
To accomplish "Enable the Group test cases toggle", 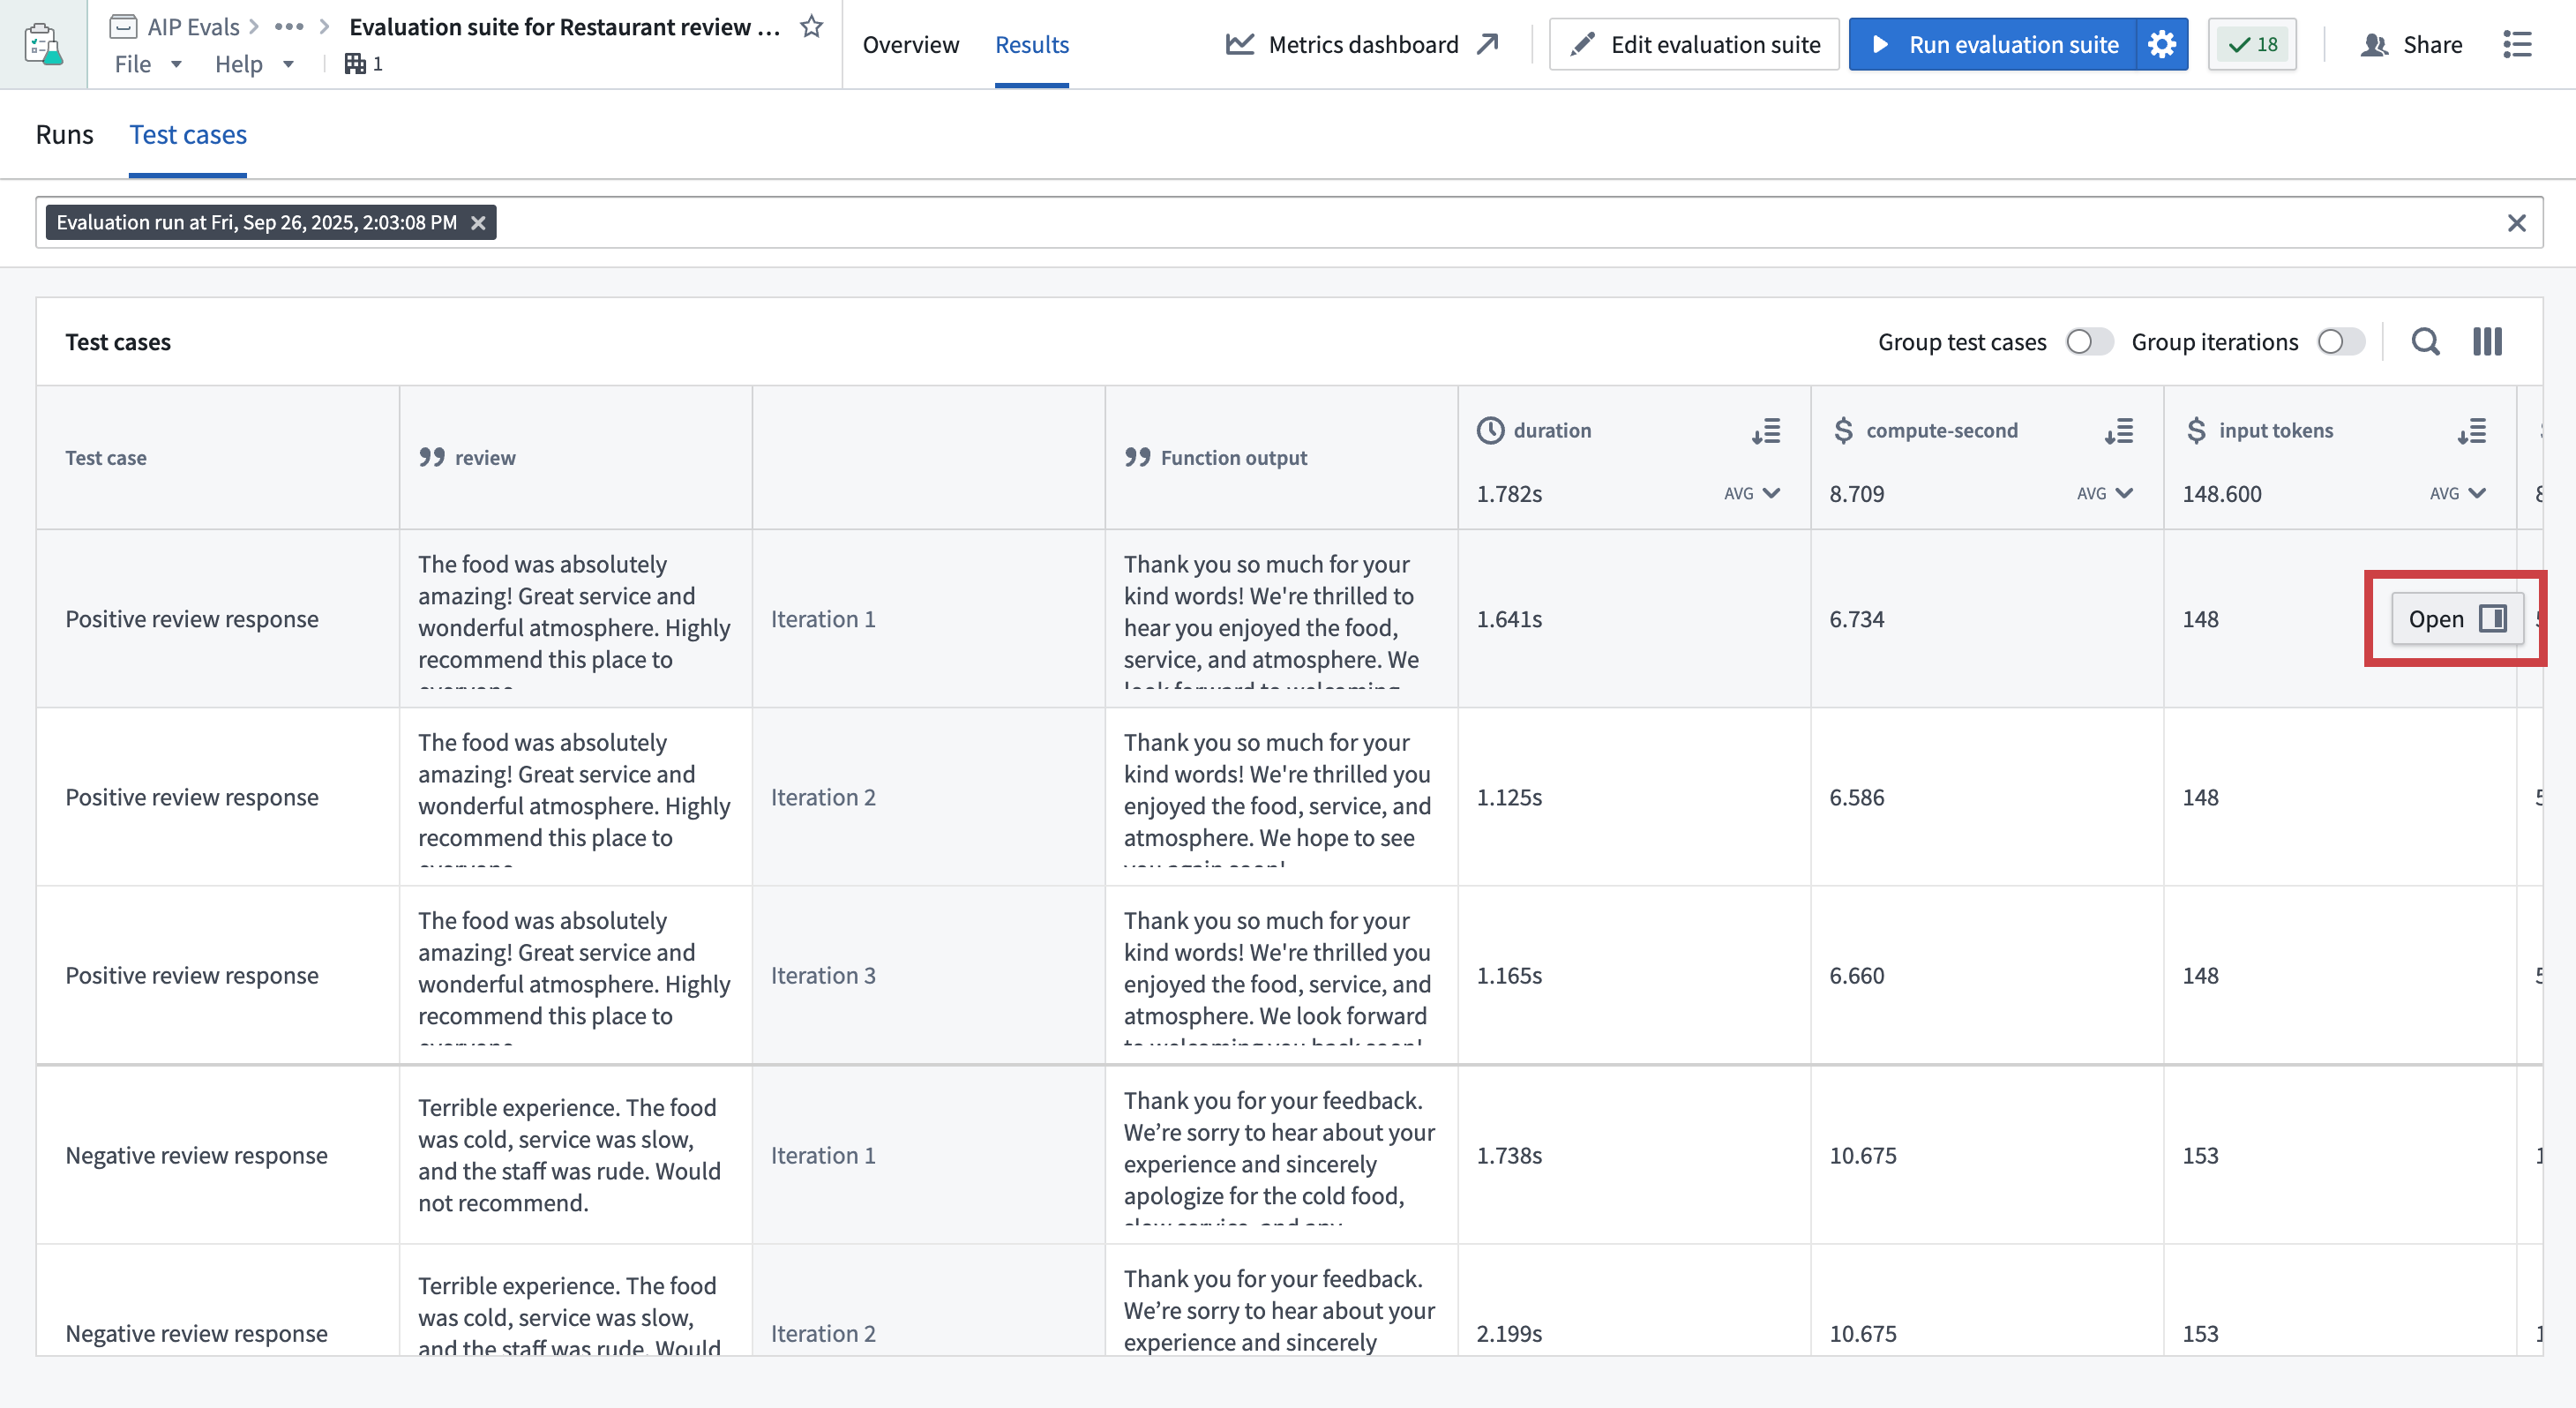I will point(2088,342).
